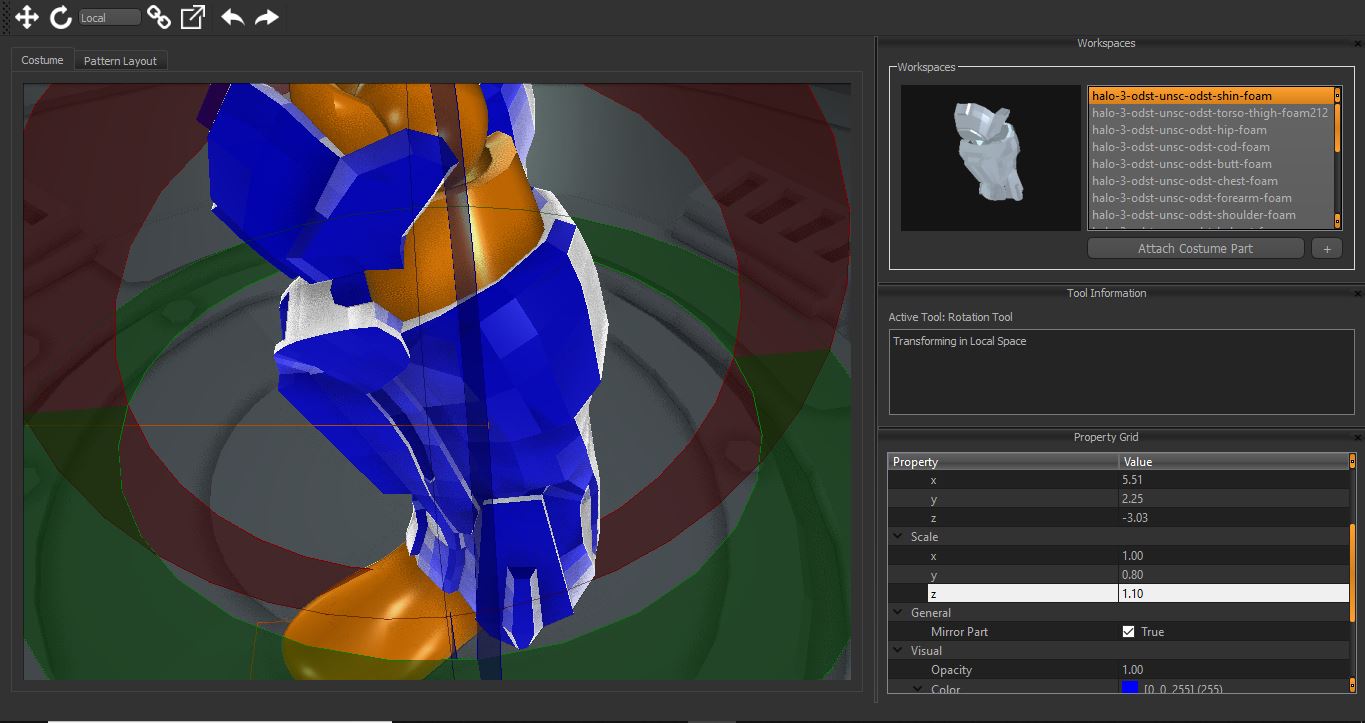Image resolution: width=1365 pixels, height=723 pixels.
Task: Undo the last action
Action: pos(232,17)
